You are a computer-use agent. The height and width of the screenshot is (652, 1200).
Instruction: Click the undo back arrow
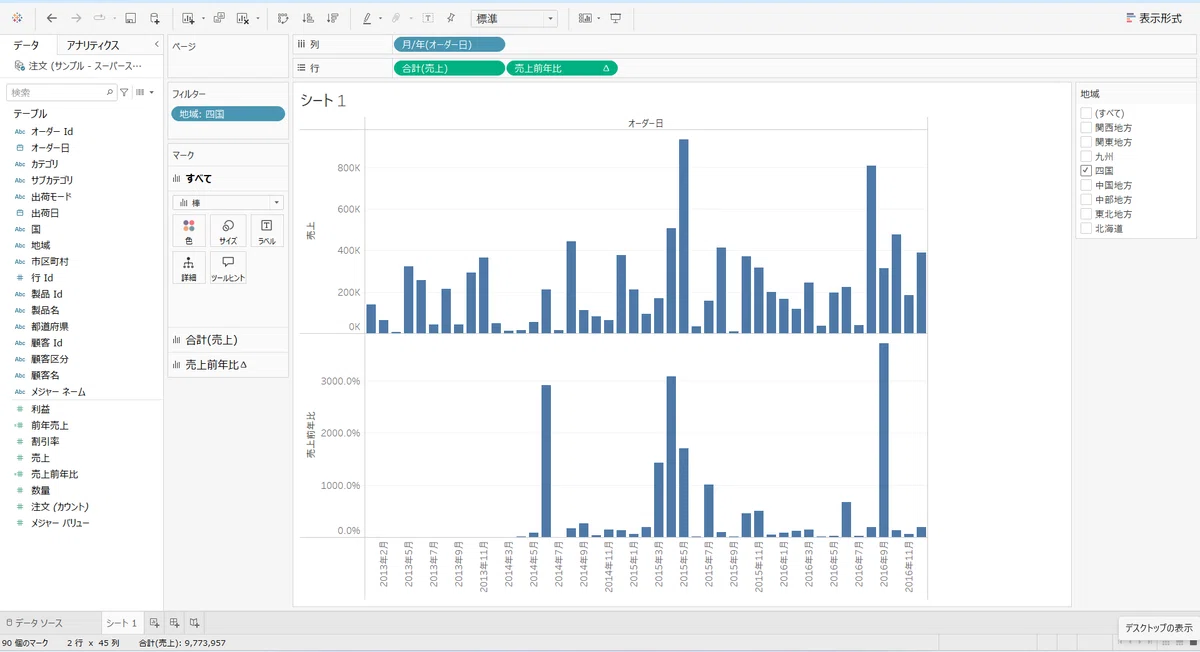[x=52, y=18]
